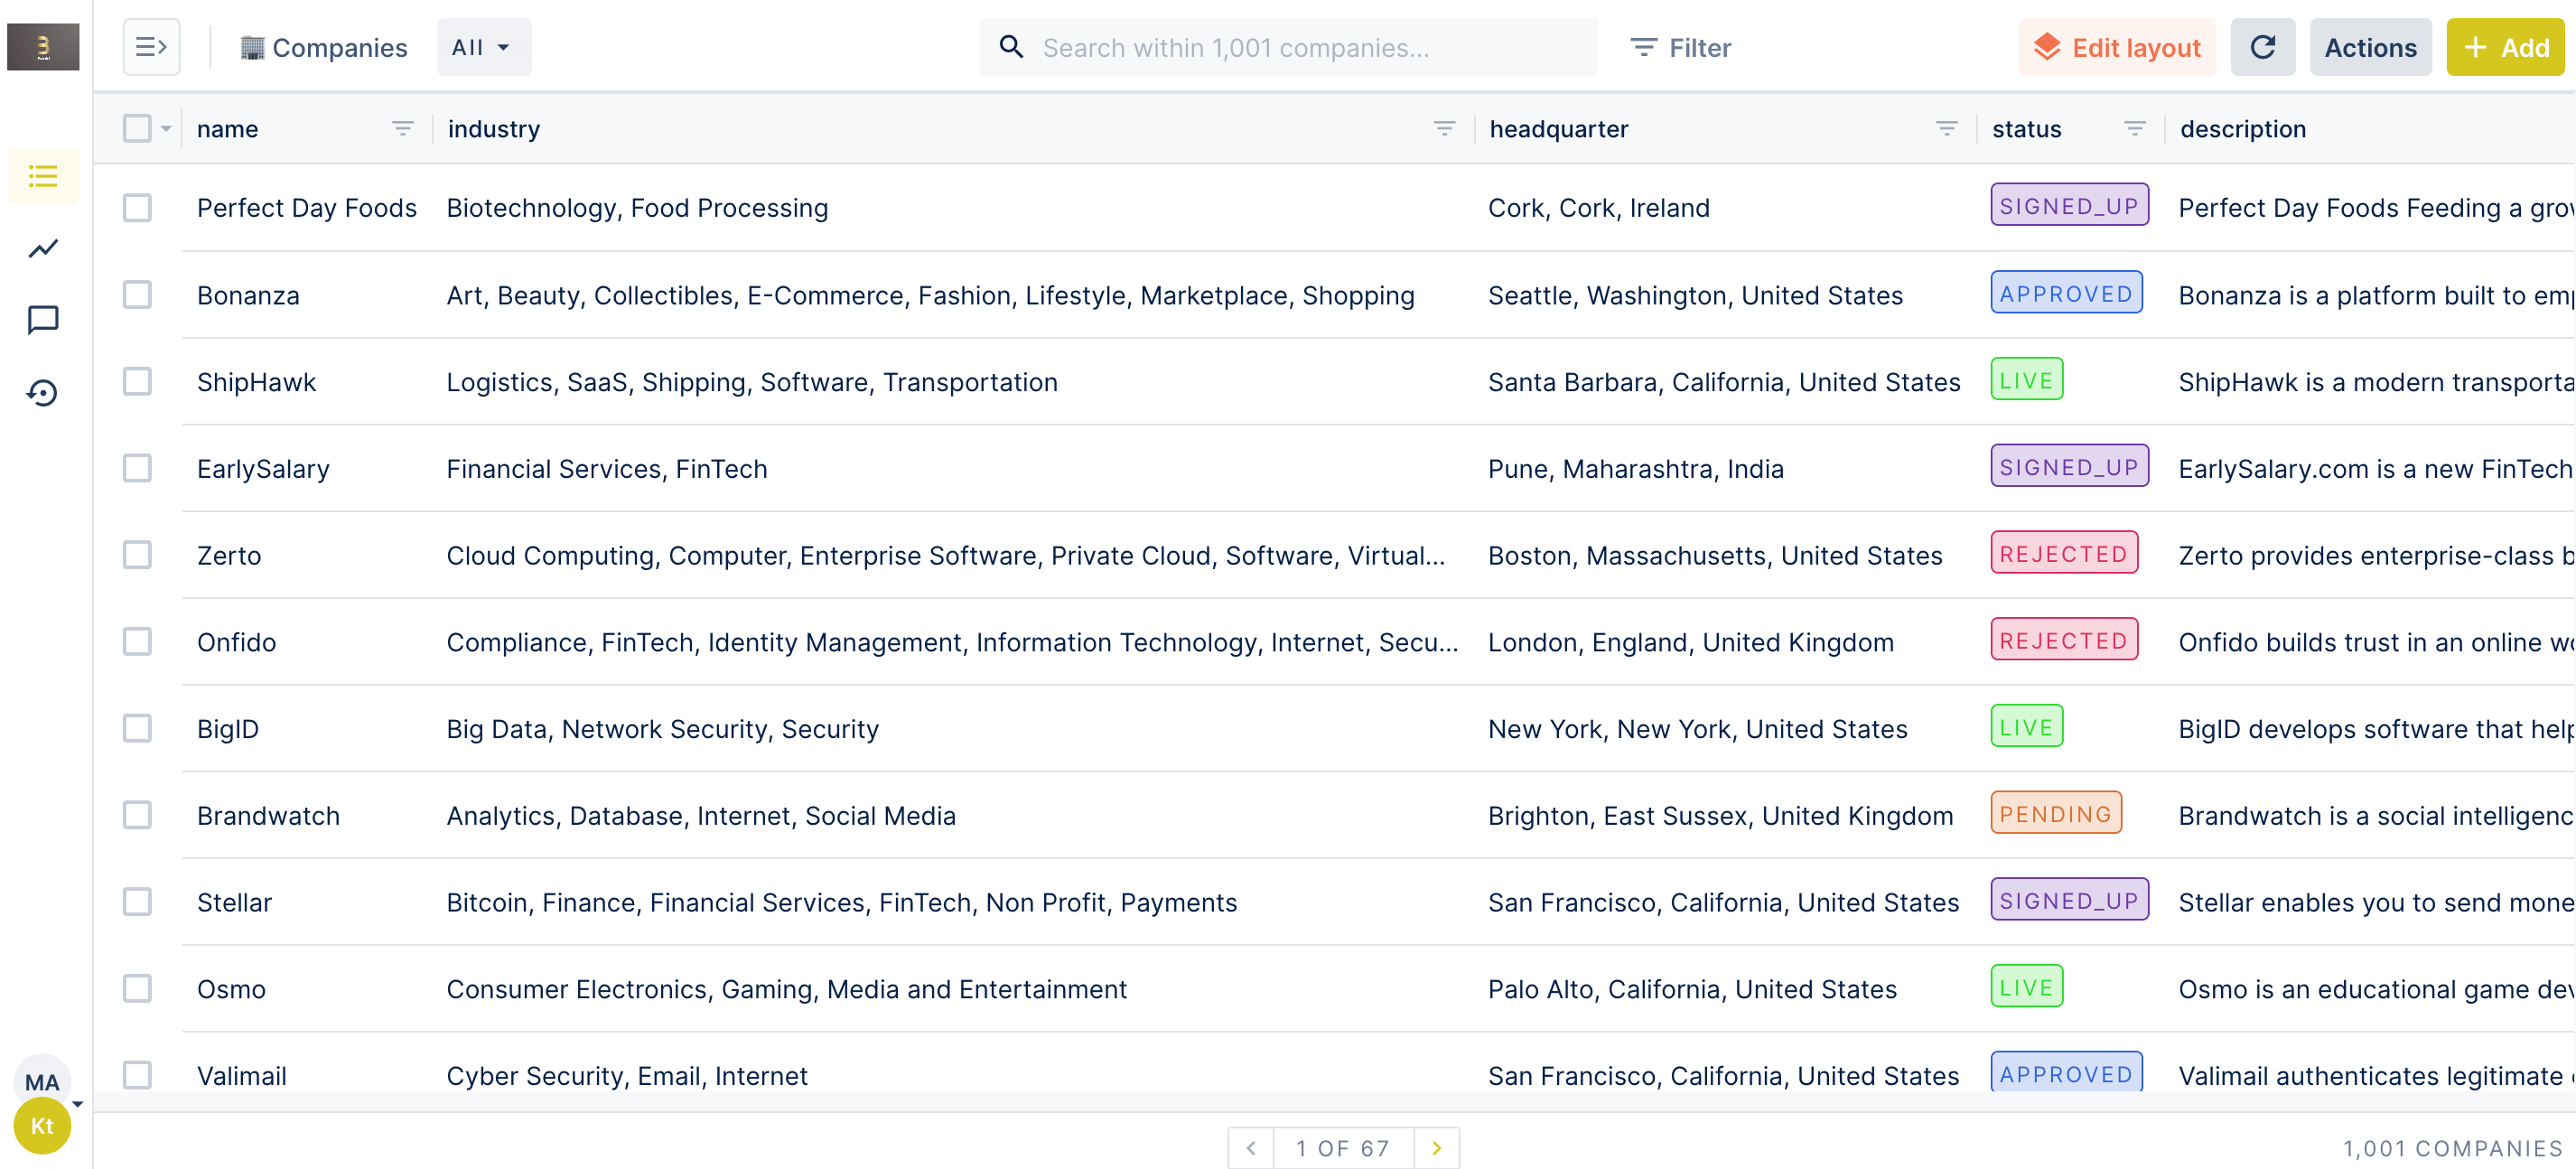Expand the user account dropdown arrow
The image size is (2576, 1169).
(78, 1104)
